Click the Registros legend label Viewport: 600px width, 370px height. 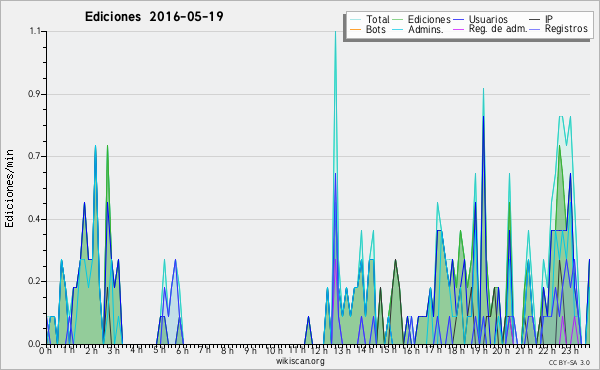point(566,29)
